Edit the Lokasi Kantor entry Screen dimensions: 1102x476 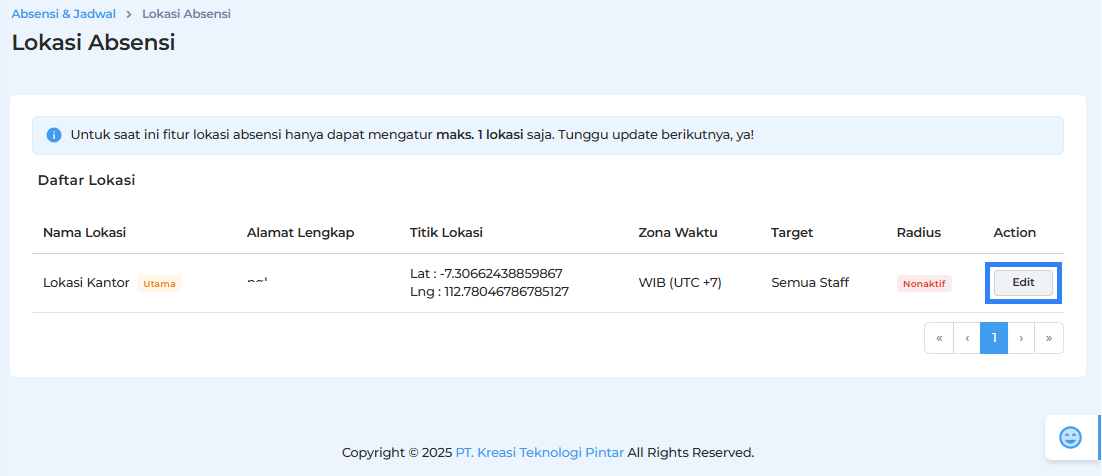(1023, 283)
